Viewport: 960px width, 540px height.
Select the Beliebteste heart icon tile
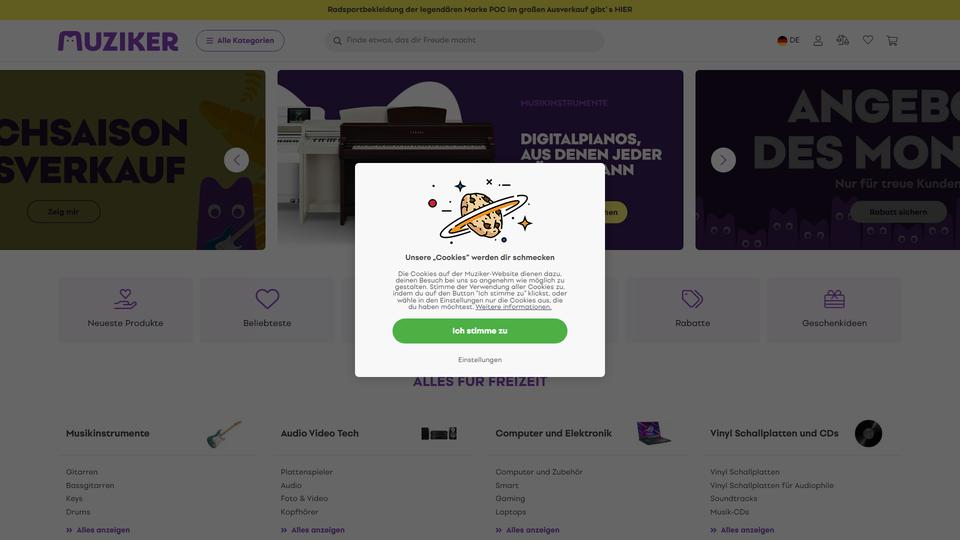point(267,310)
